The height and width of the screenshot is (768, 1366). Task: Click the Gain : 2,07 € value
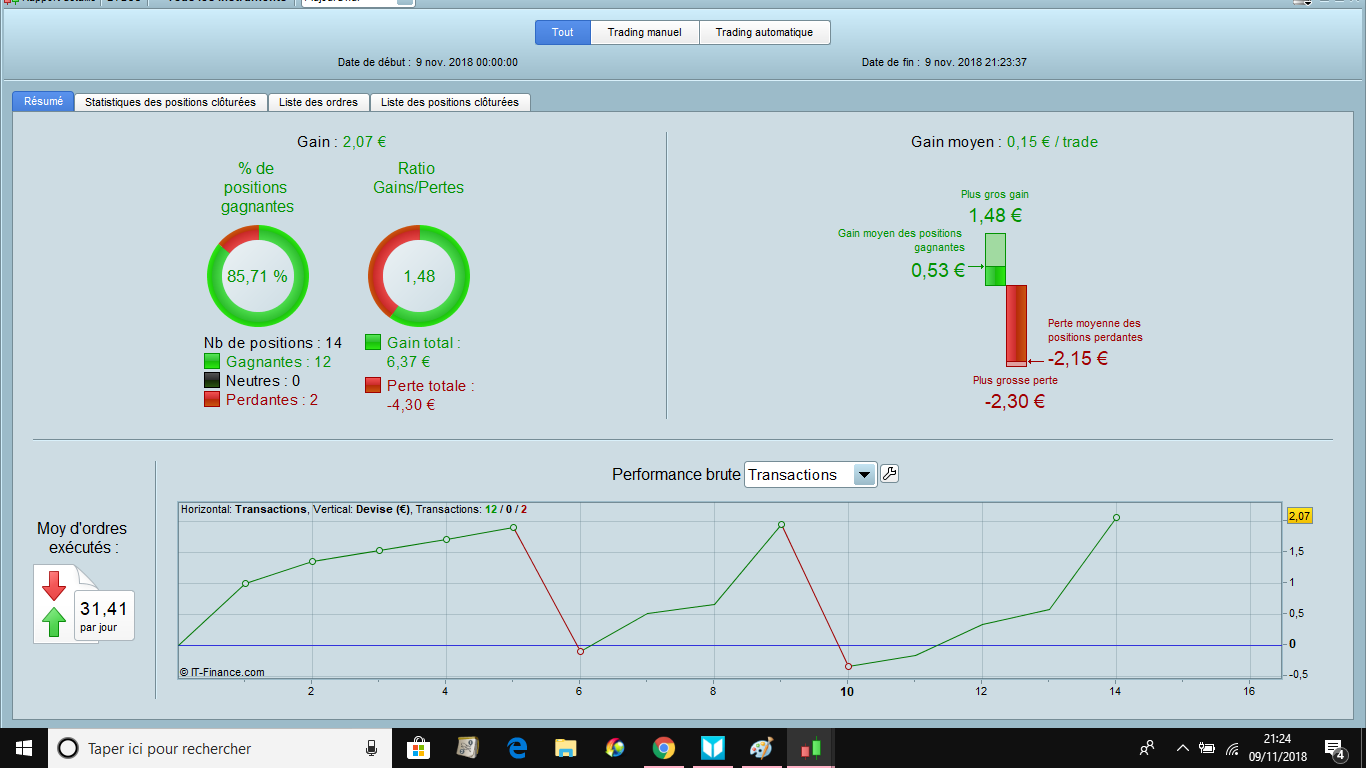365,142
